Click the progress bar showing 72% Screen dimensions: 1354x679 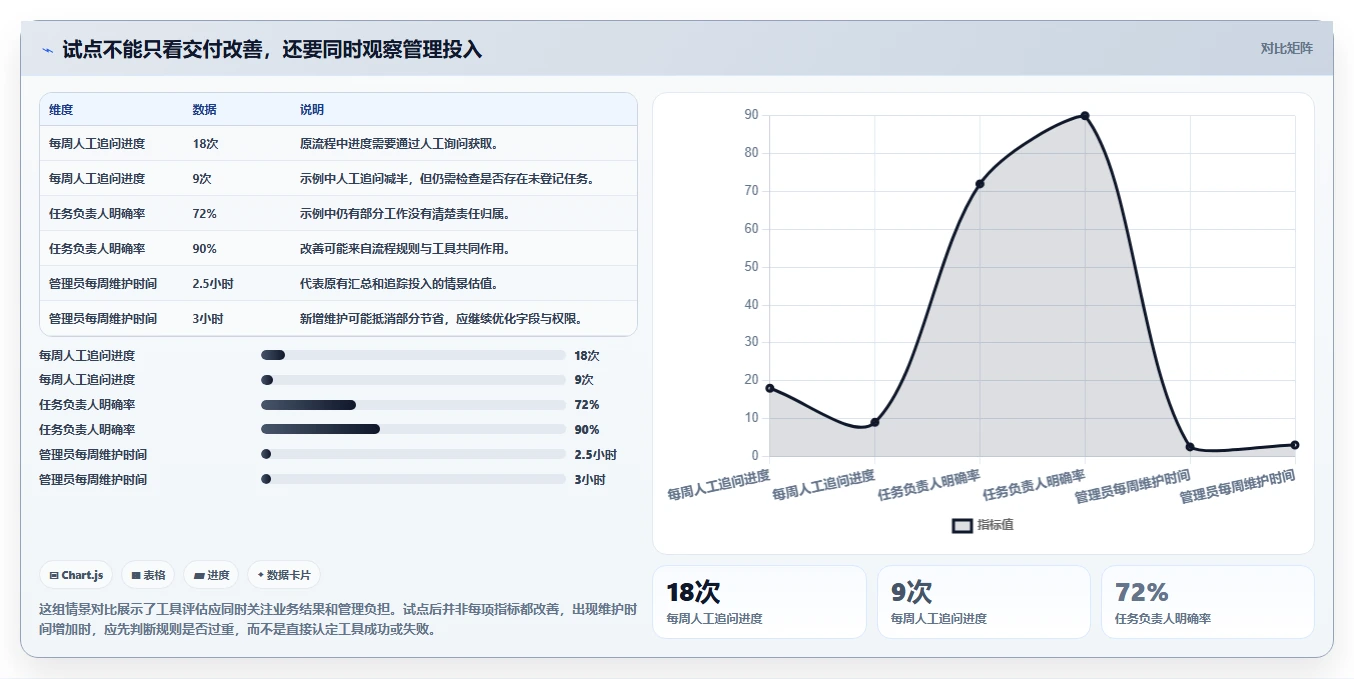click(x=413, y=405)
